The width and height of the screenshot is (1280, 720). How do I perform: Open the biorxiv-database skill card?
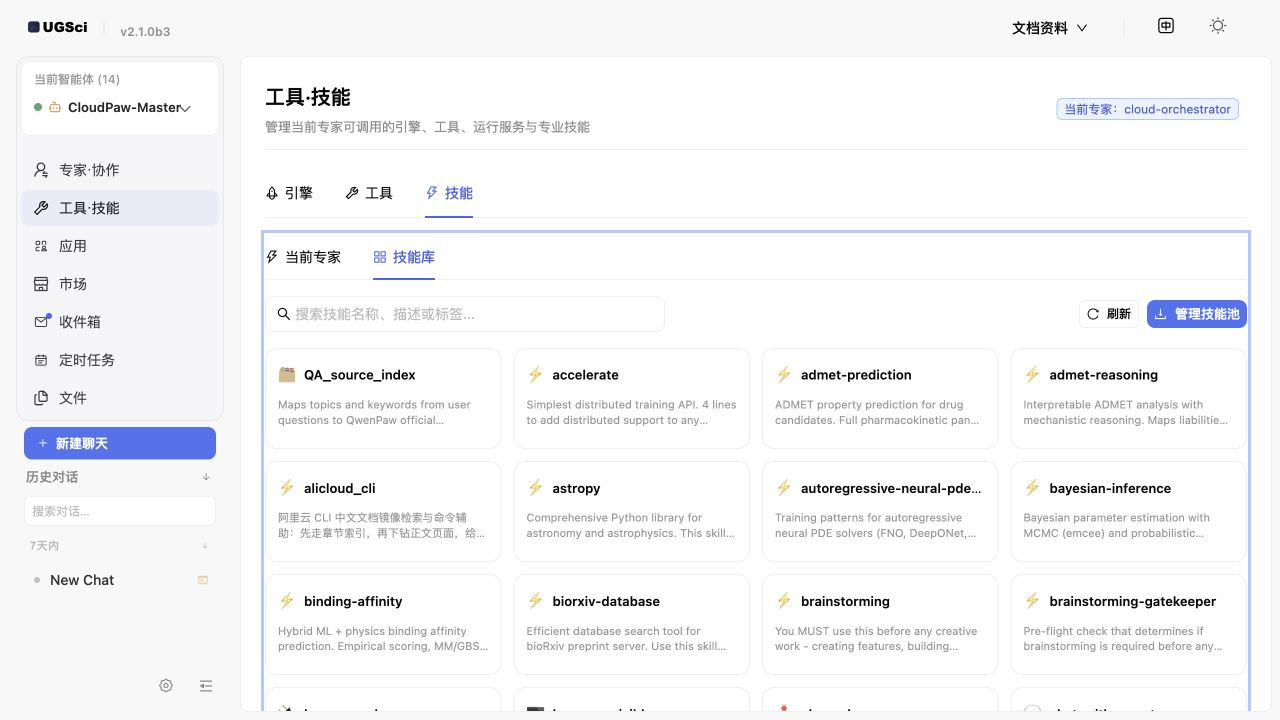click(631, 624)
